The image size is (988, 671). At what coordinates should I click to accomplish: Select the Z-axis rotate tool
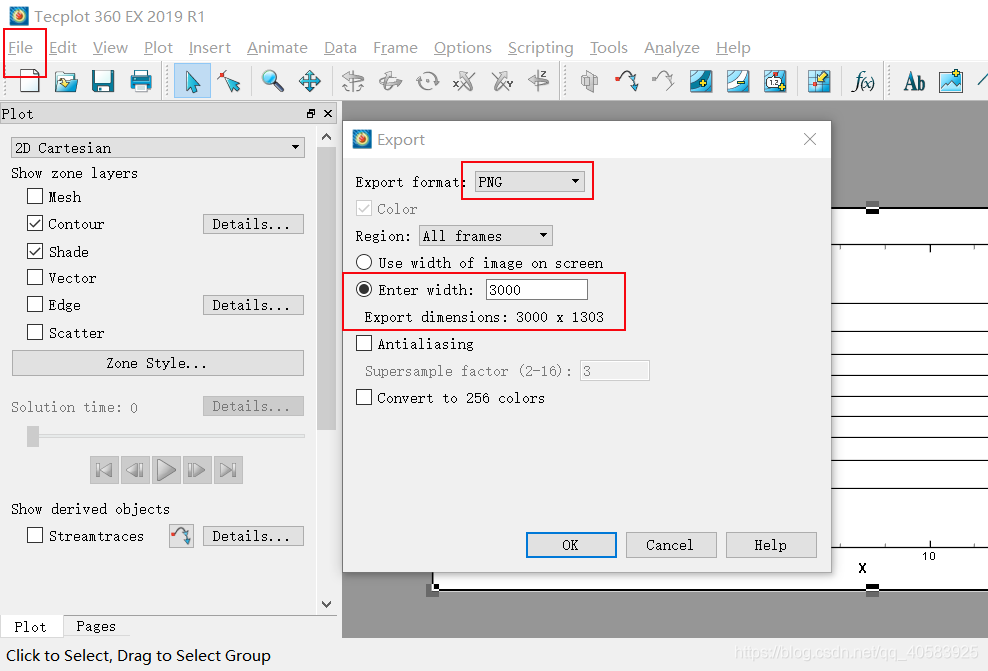[539, 81]
